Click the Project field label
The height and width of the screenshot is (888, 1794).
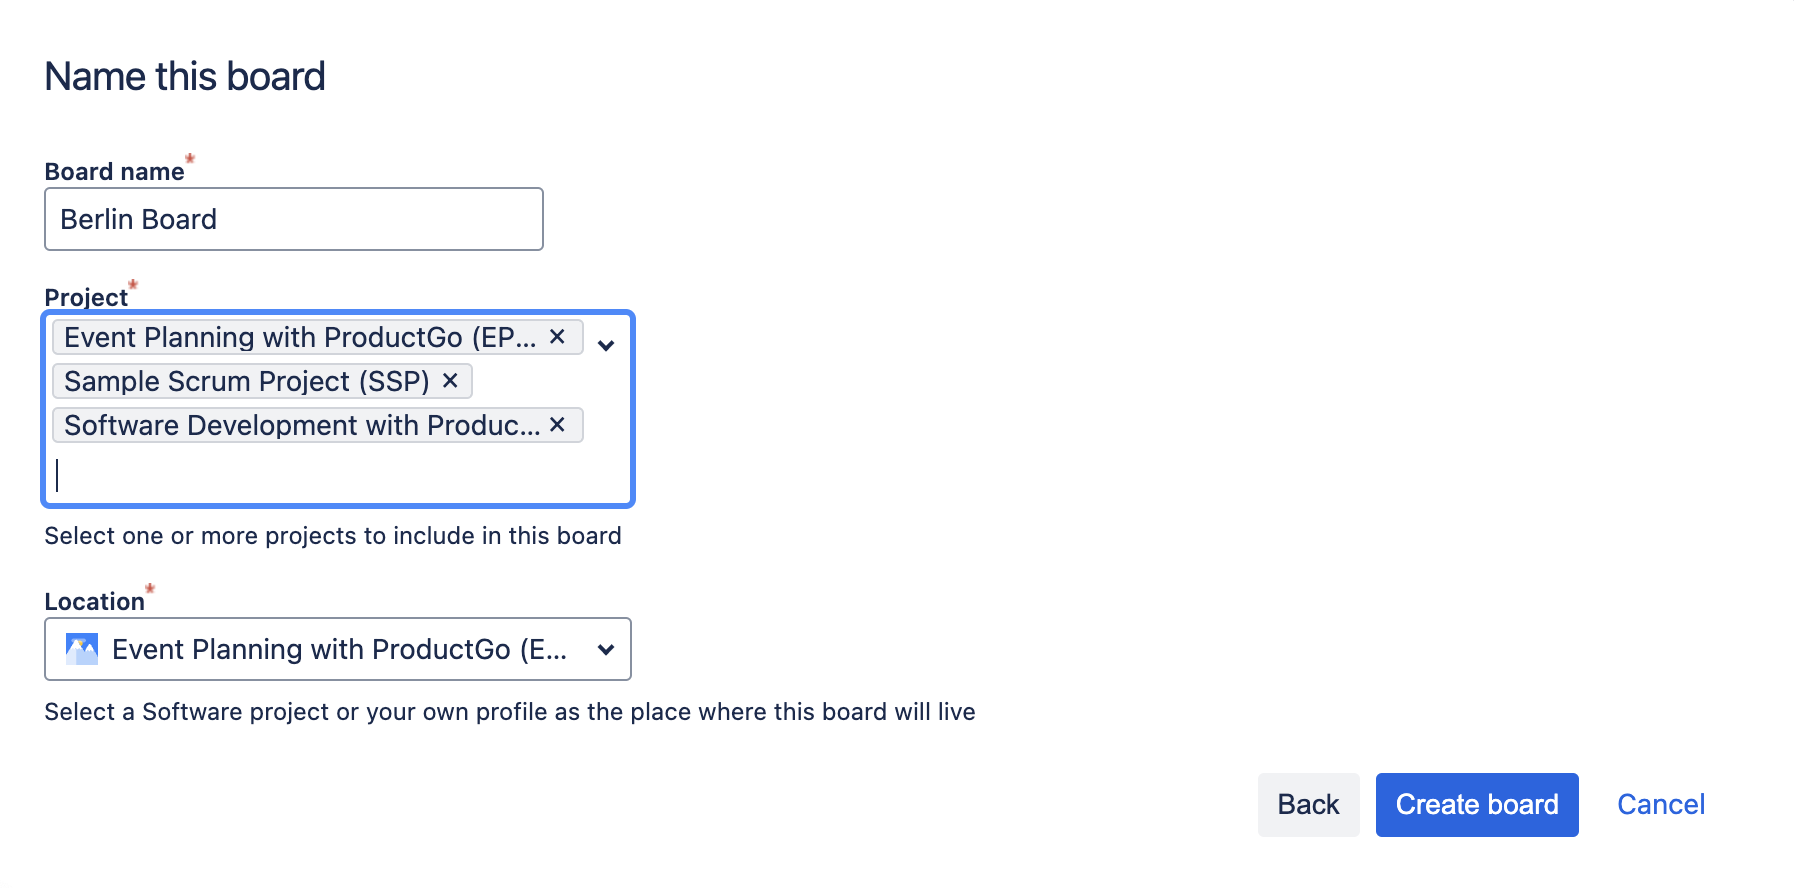click(x=86, y=298)
